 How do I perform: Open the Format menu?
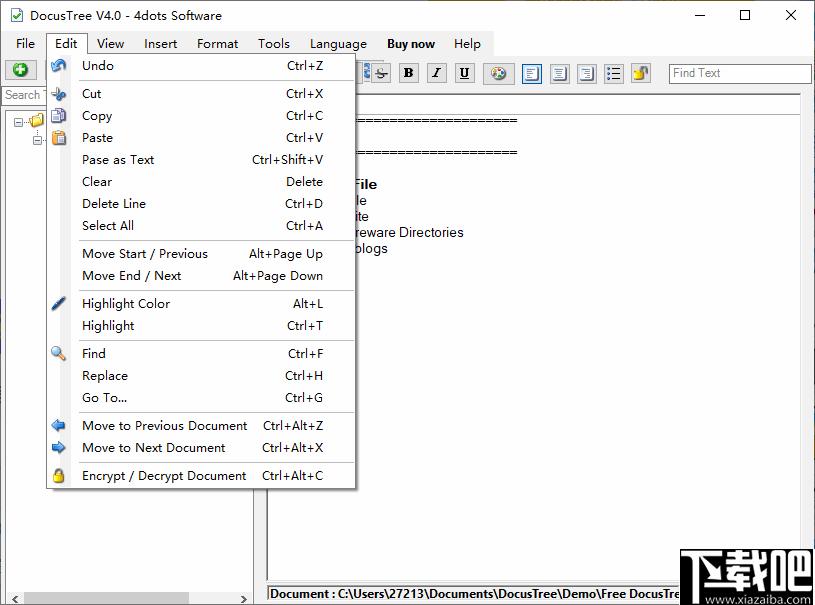[217, 44]
